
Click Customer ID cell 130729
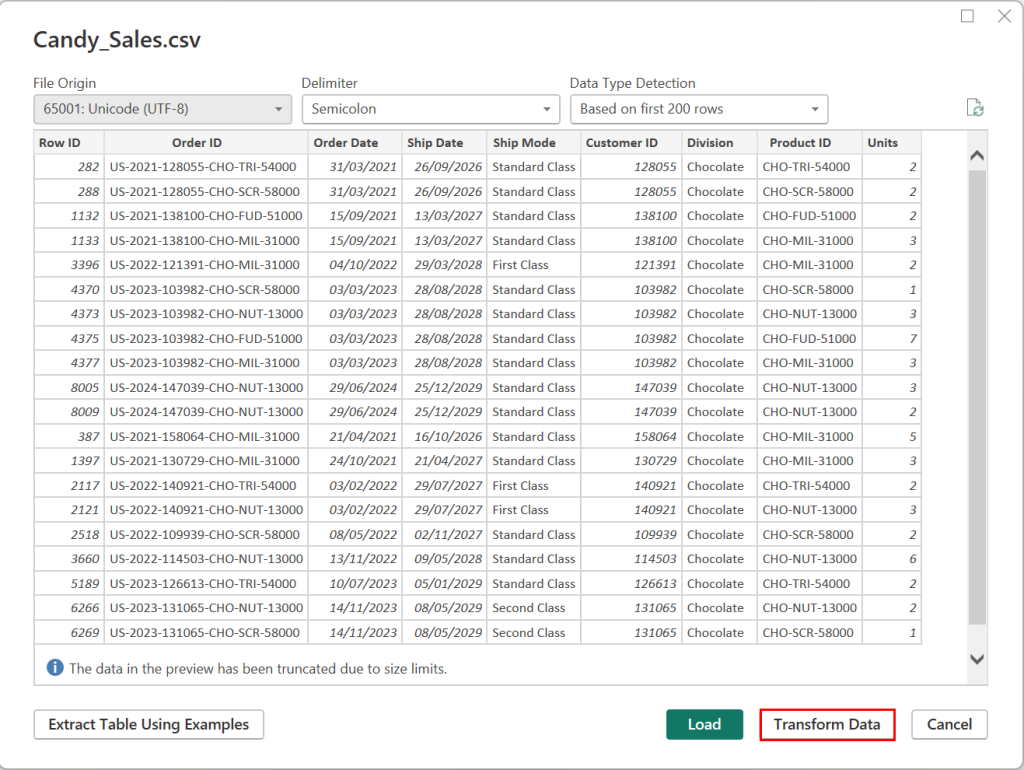coord(631,461)
